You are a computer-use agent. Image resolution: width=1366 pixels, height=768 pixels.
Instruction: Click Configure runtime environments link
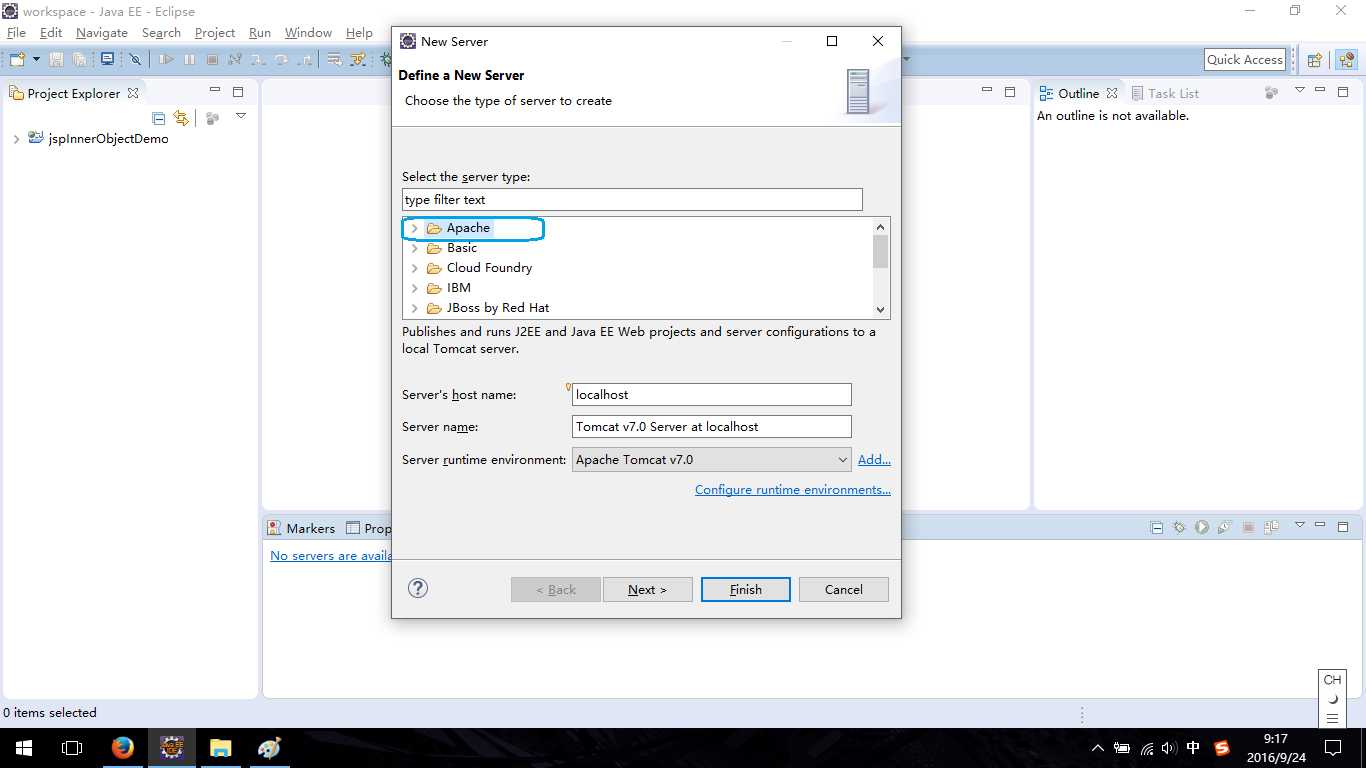[793, 490]
